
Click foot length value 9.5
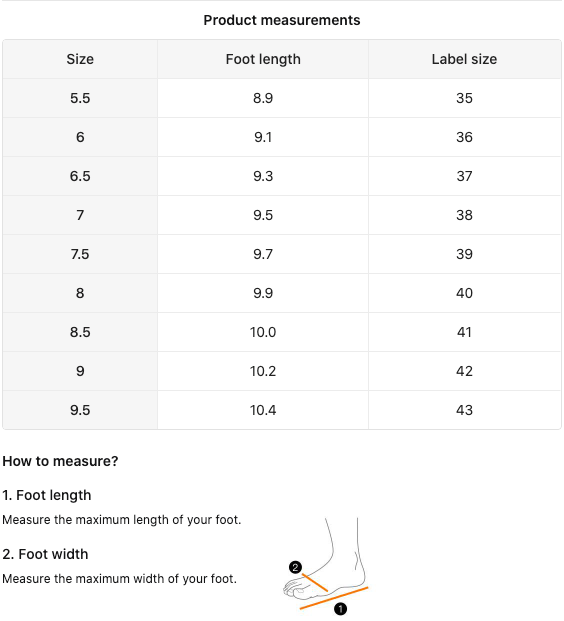click(263, 215)
